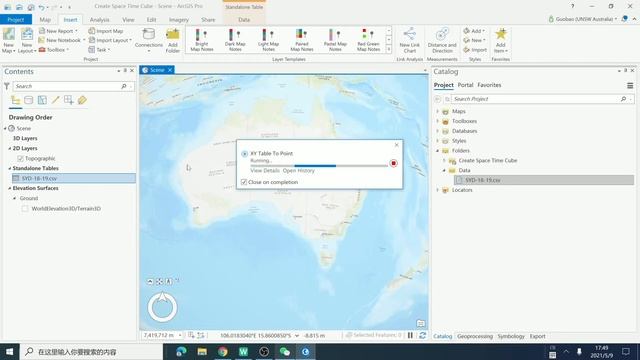Collapse Standalone Tables group
Image resolution: width=640 pixels, height=360 pixels.
tap(10, 168)
